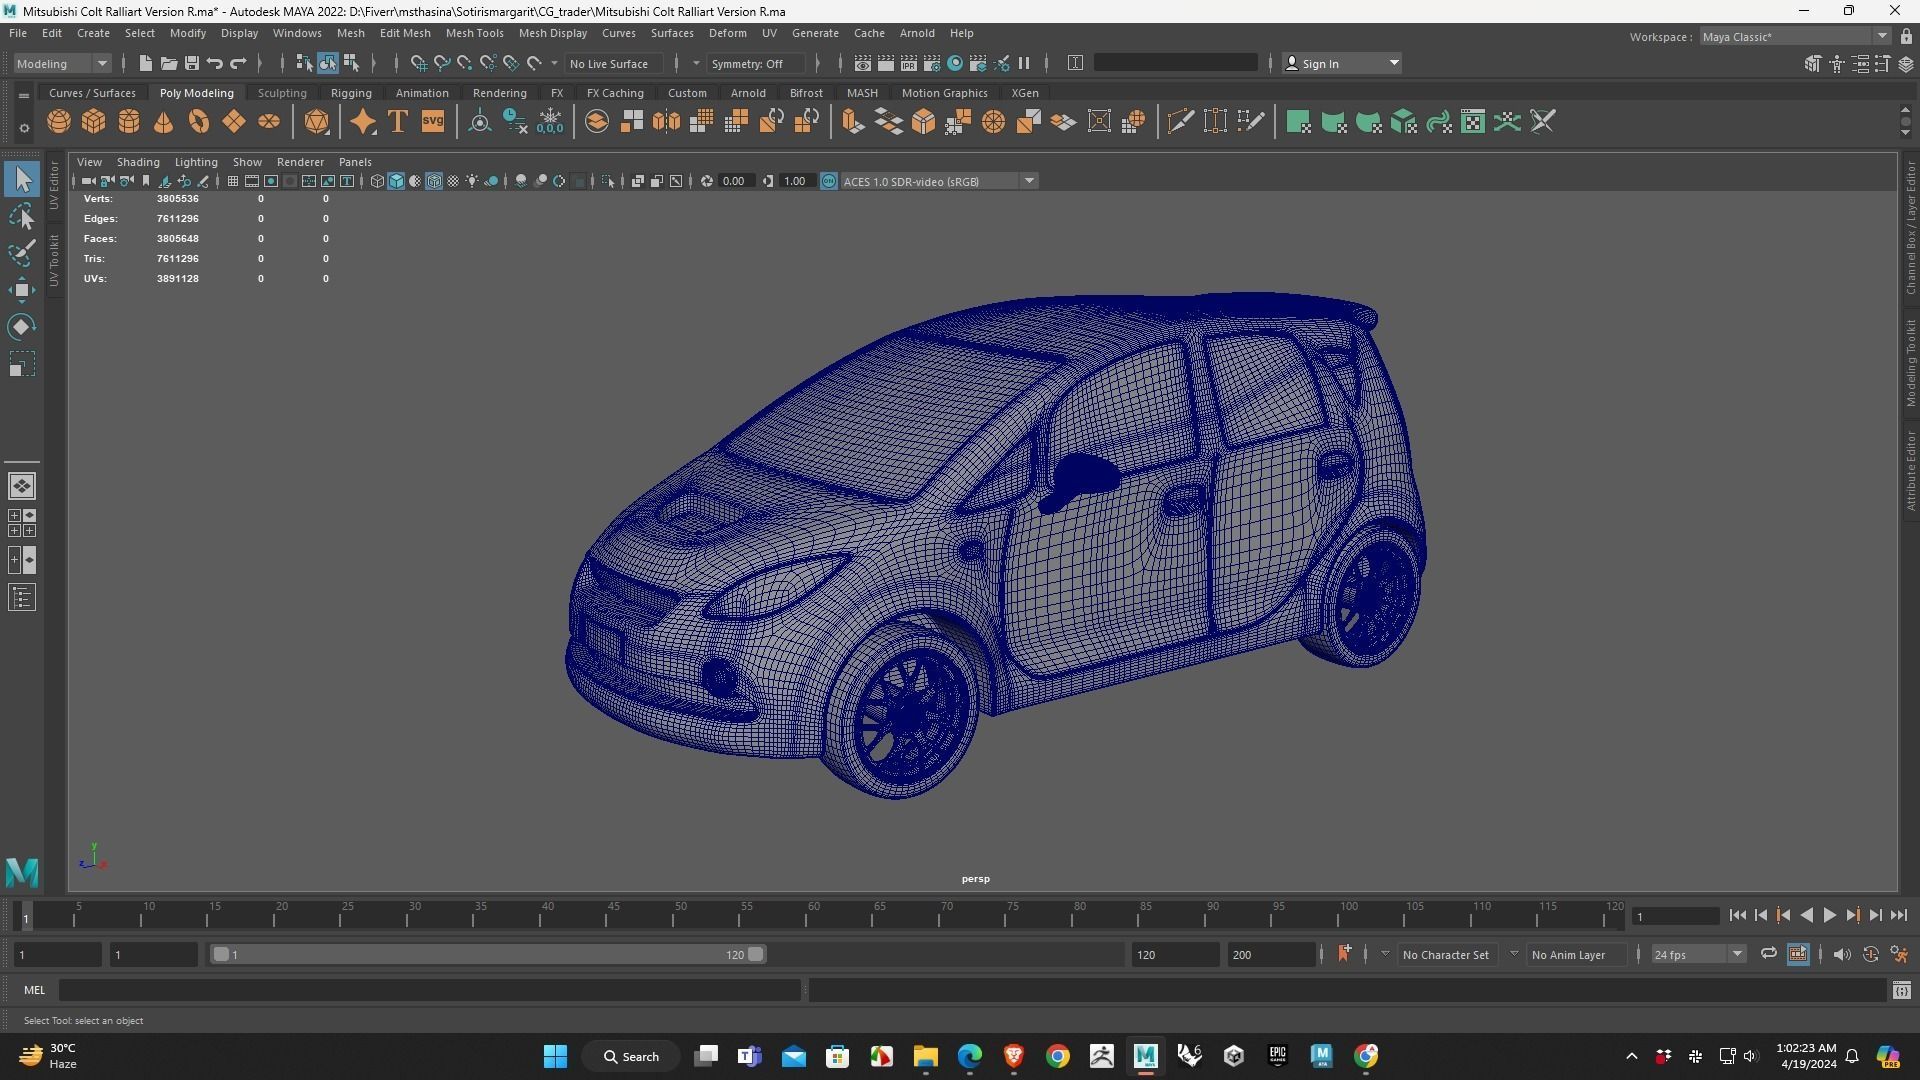Create a Polygon Cone from shelf
1920x1080 pixels.
[164, 122]
